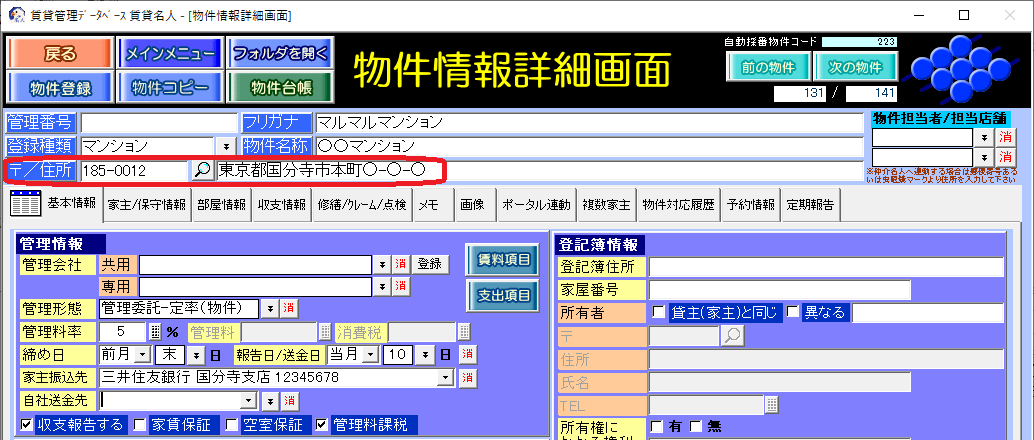
Task: Enable the 家賃保証 checkbox
Action: coord(140,425)
